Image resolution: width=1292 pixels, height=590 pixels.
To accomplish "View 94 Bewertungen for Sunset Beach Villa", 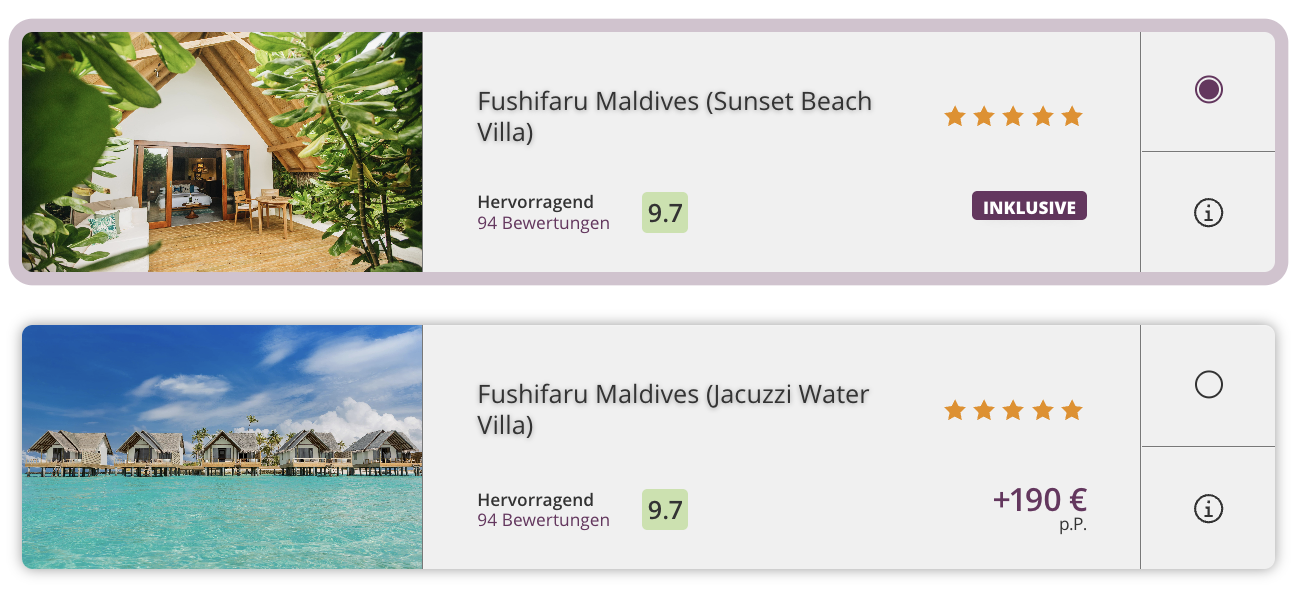I will click(x=543, y=223).
